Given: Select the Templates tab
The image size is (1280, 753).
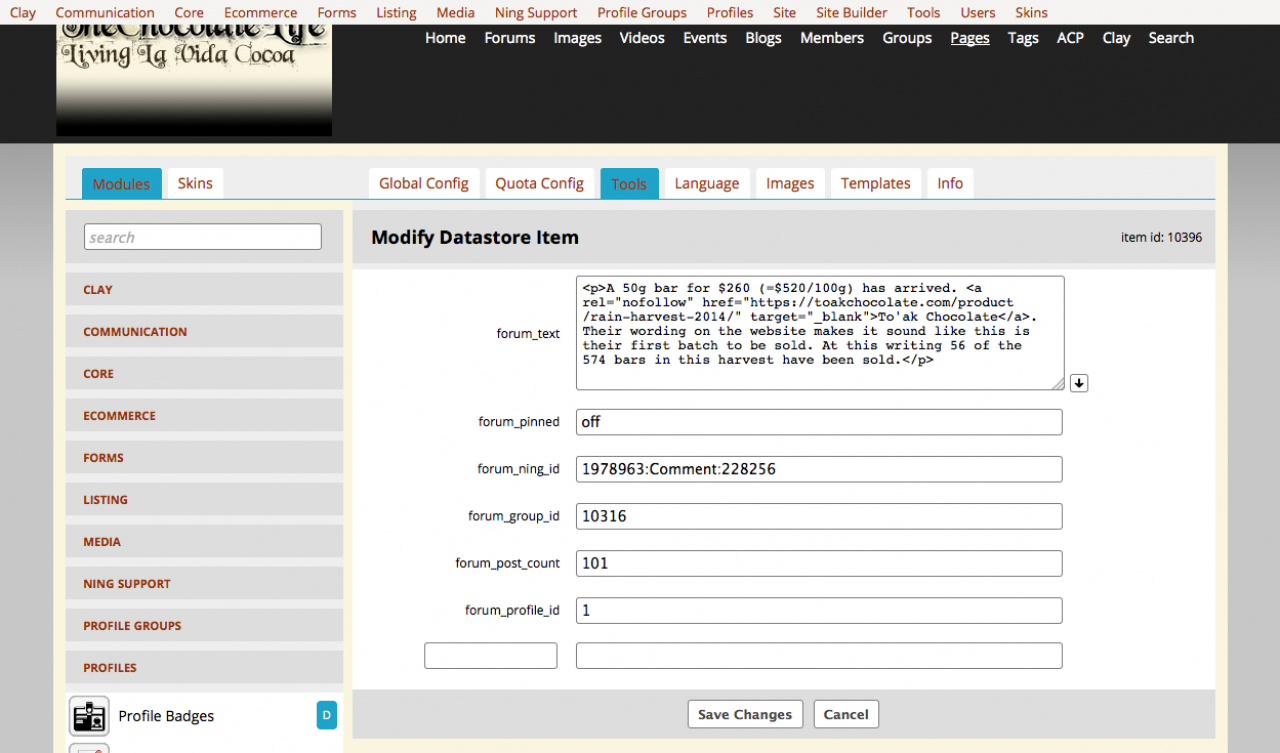Looking at the screenshot, I should coord(875,183).
